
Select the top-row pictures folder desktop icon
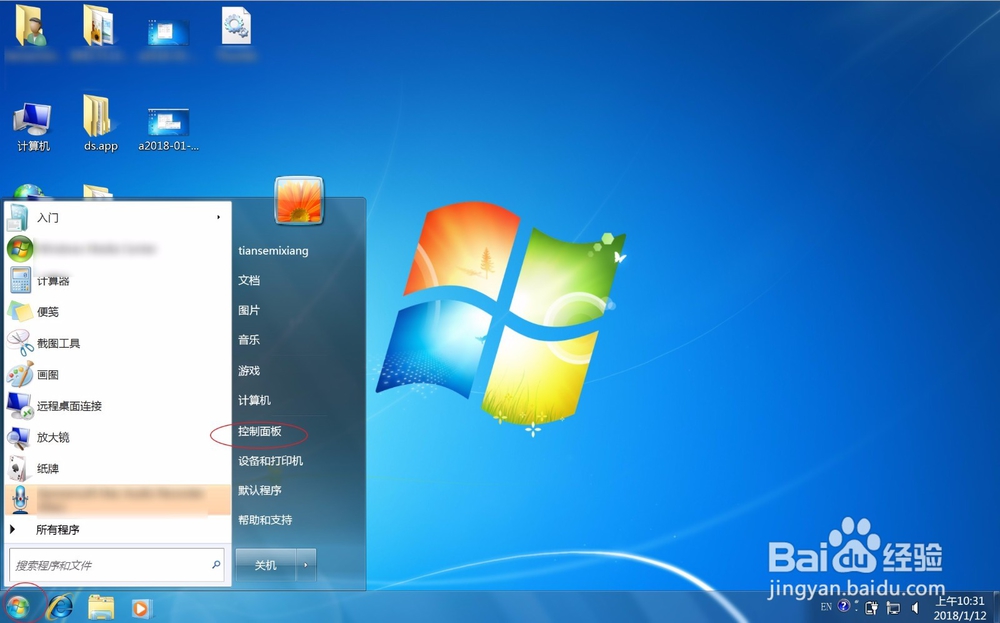pyautogui.click(x=99, y=32)
